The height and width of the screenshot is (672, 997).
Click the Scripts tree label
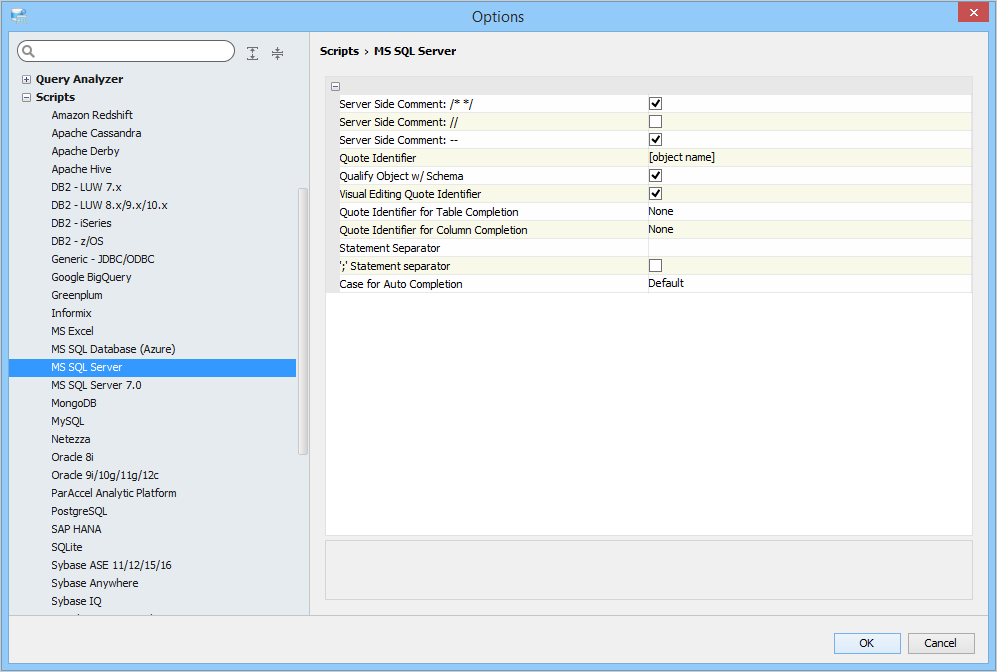[x=55, y=97]
